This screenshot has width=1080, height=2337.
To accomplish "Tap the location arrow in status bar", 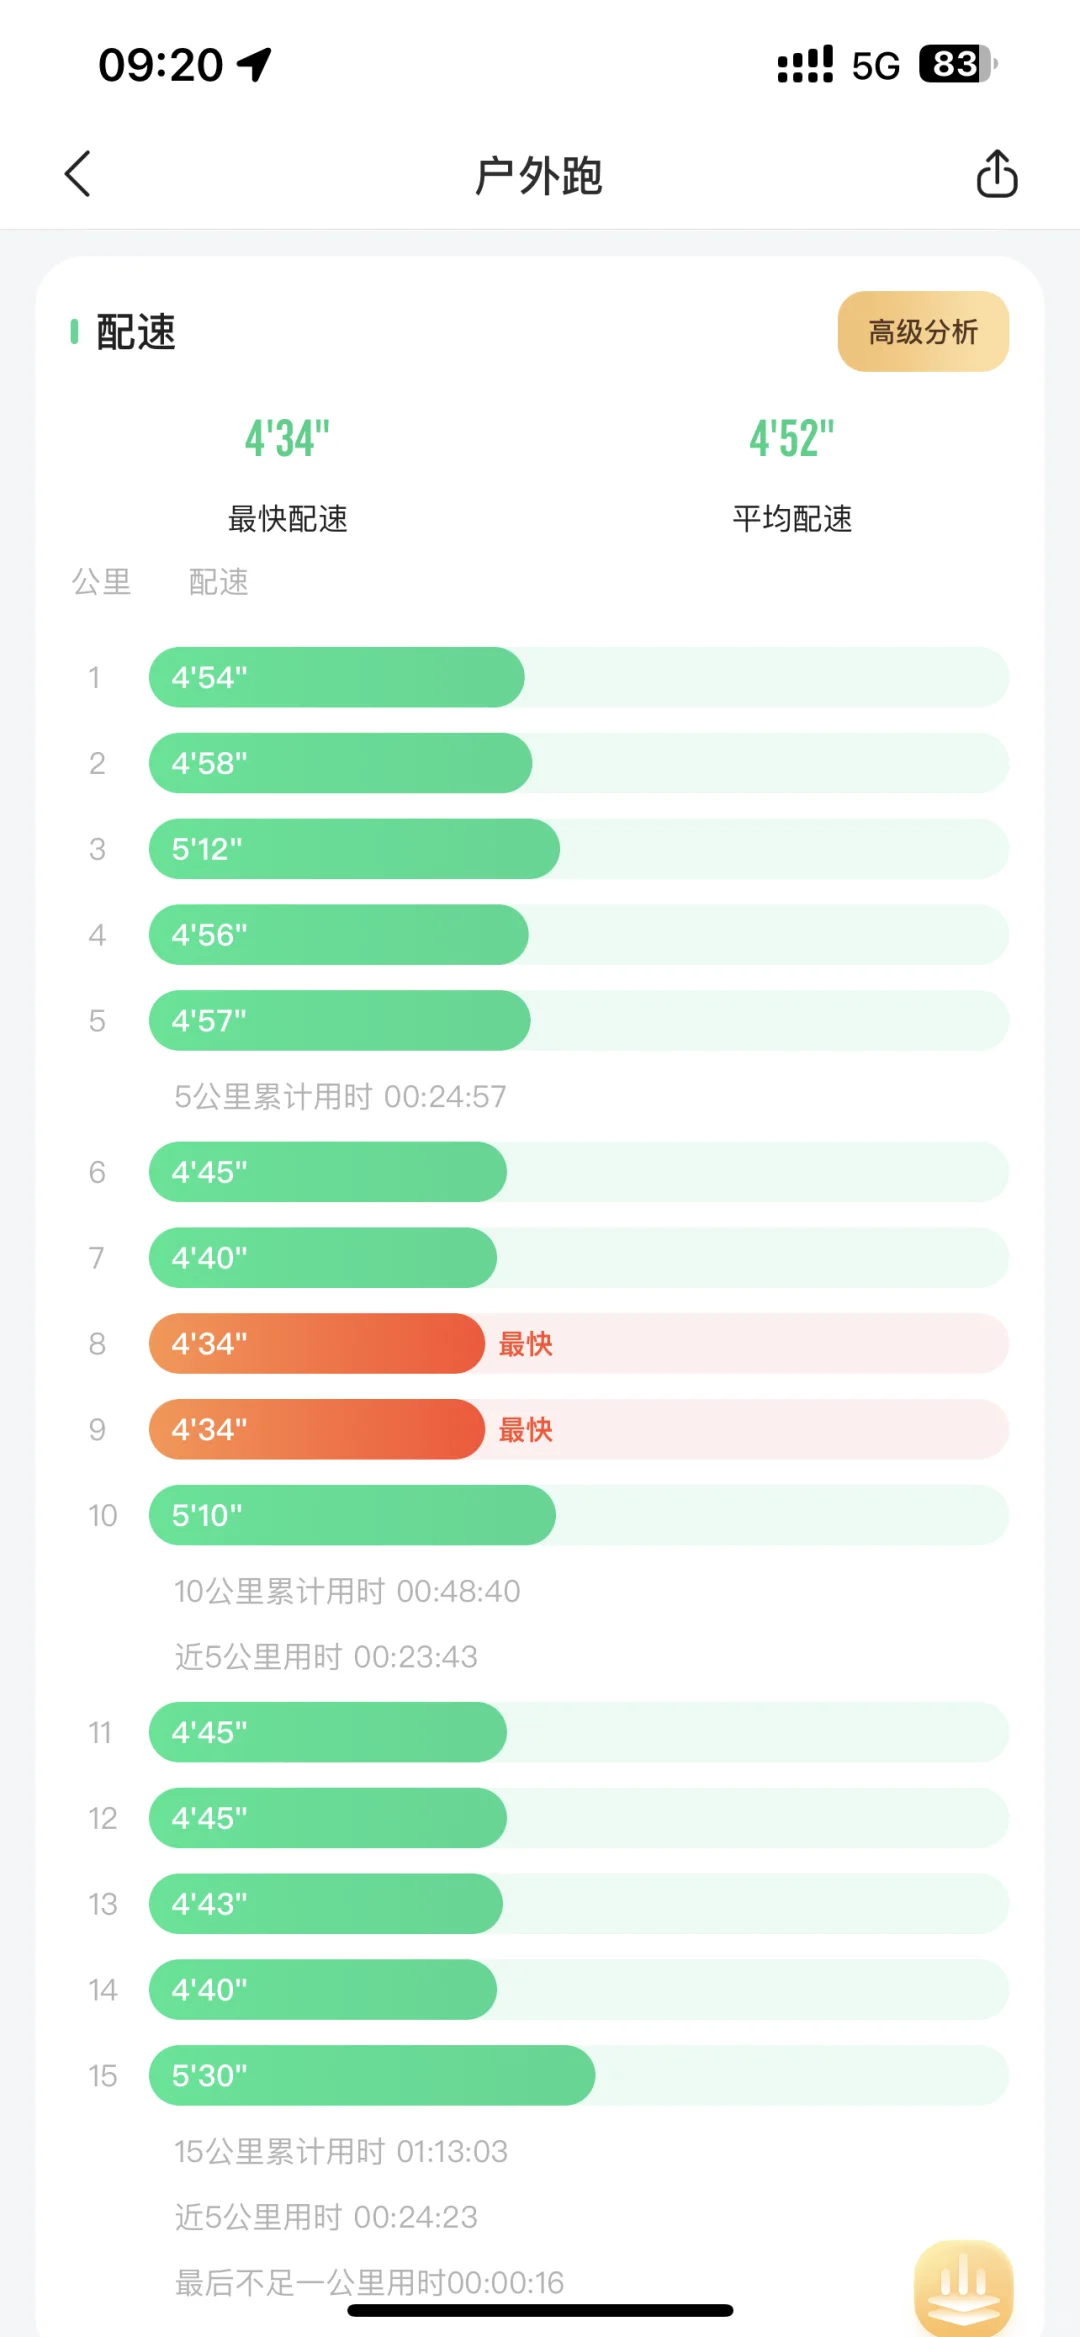I will click(x=254, y=65).
